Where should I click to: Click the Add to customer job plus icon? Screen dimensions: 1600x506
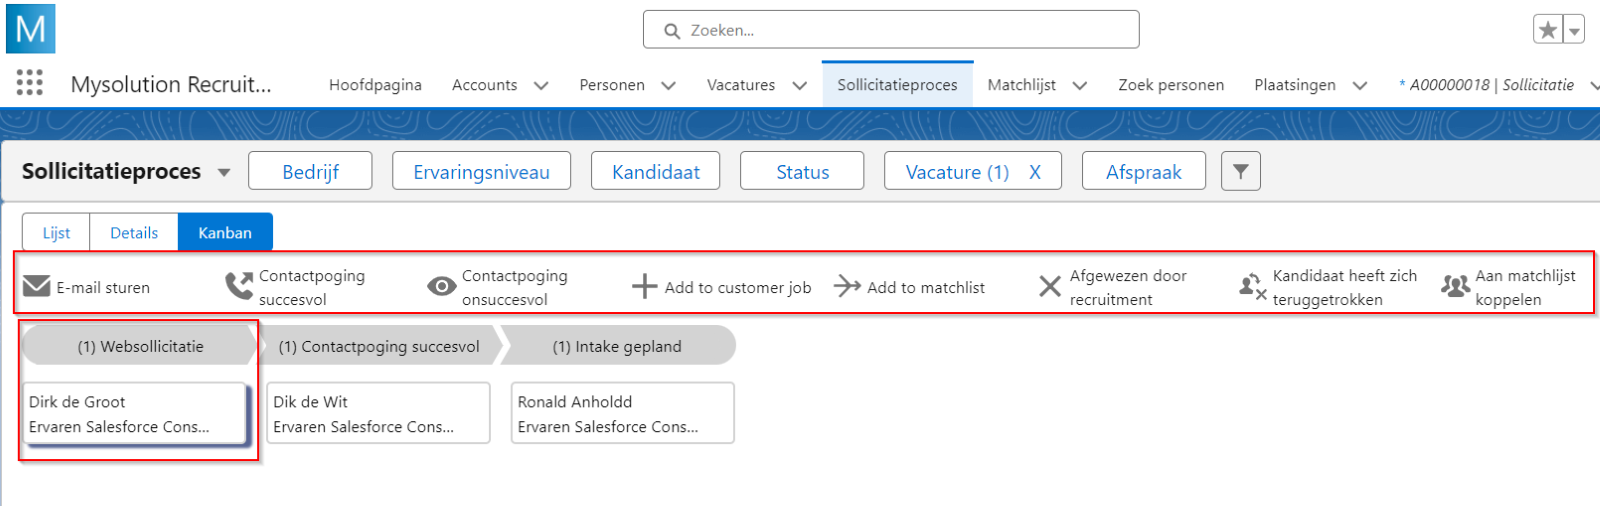point(644,287)
